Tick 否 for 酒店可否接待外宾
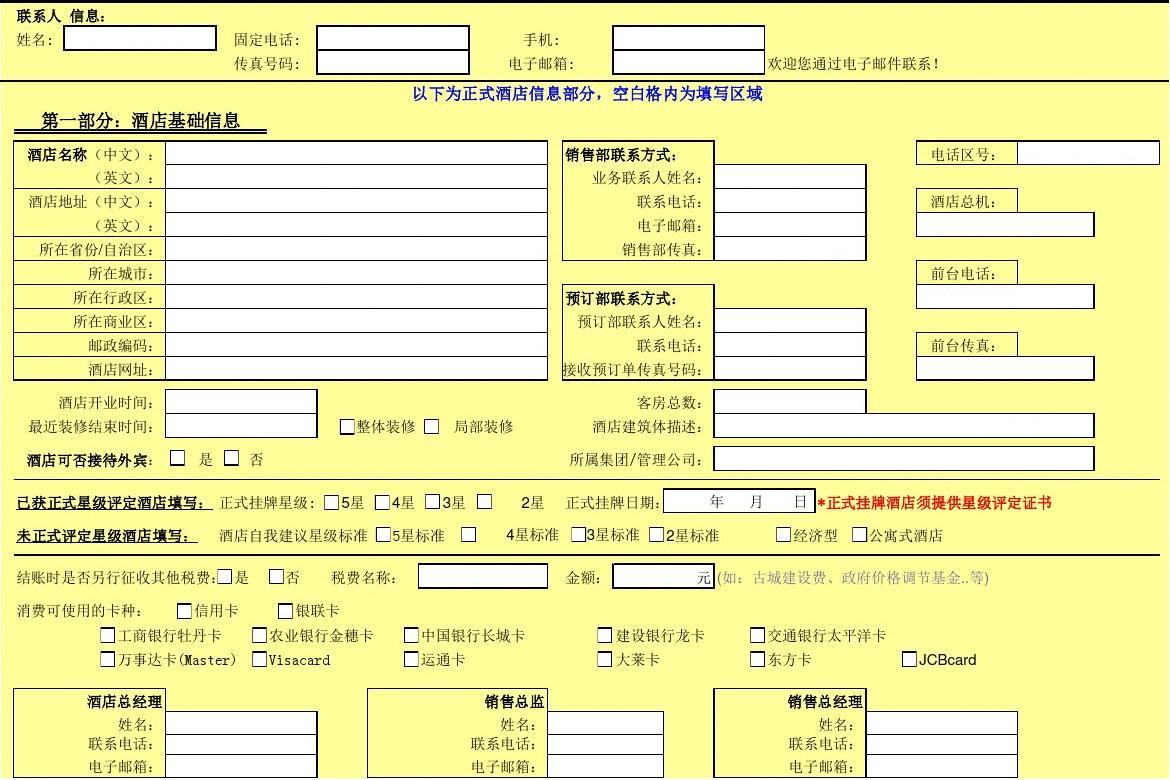Image resolution: width=1170 pixels, height=780 pixels. 232,458
